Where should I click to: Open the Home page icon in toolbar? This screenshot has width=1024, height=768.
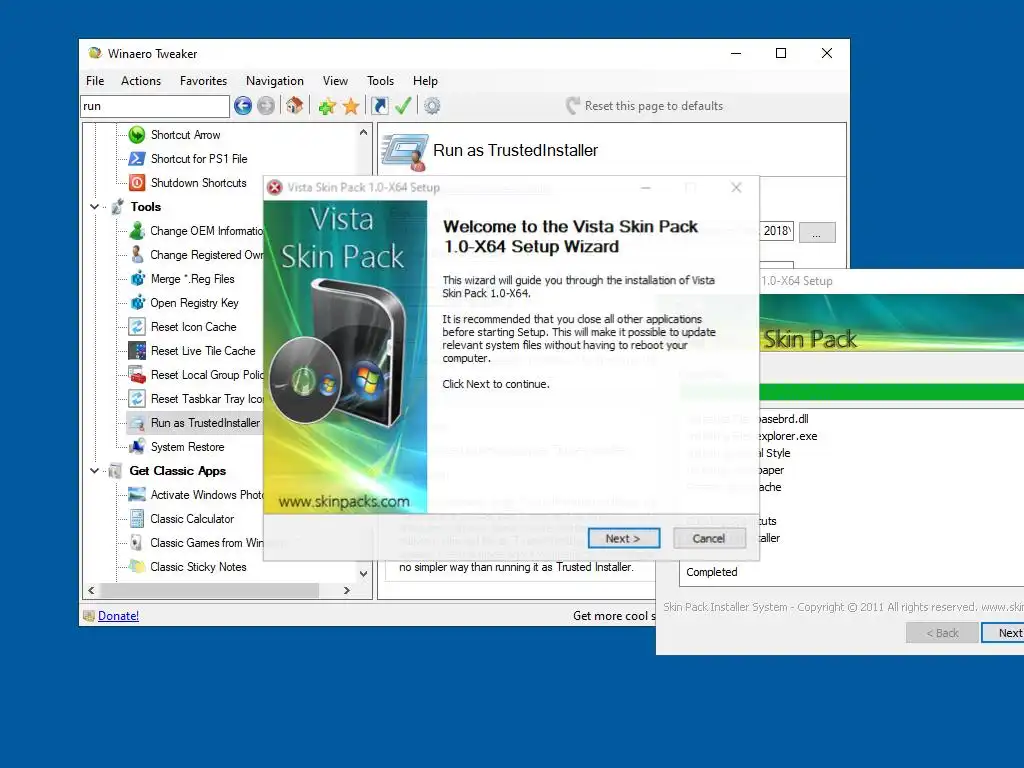295,106
